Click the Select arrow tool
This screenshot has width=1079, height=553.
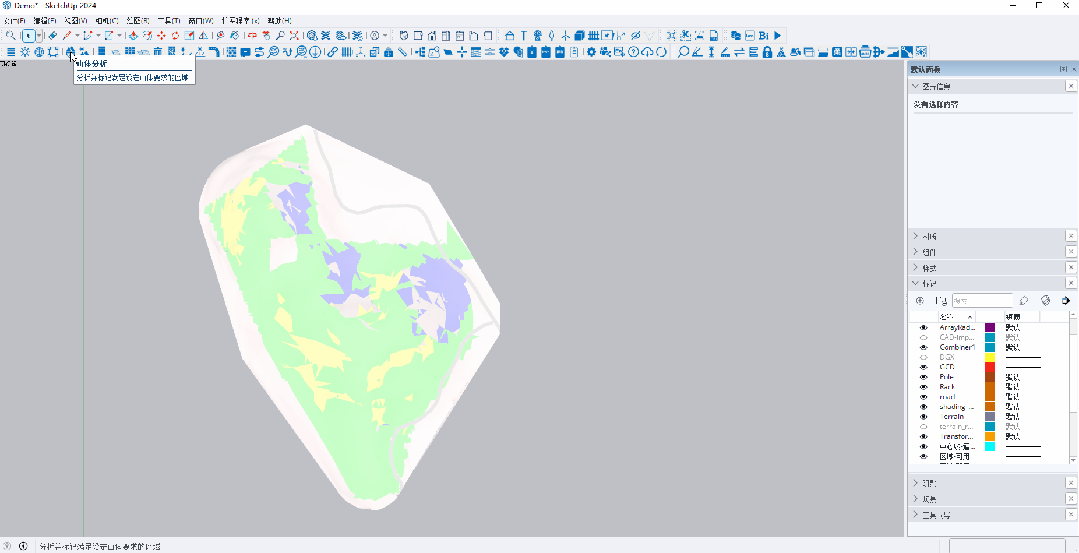[27, 36]
